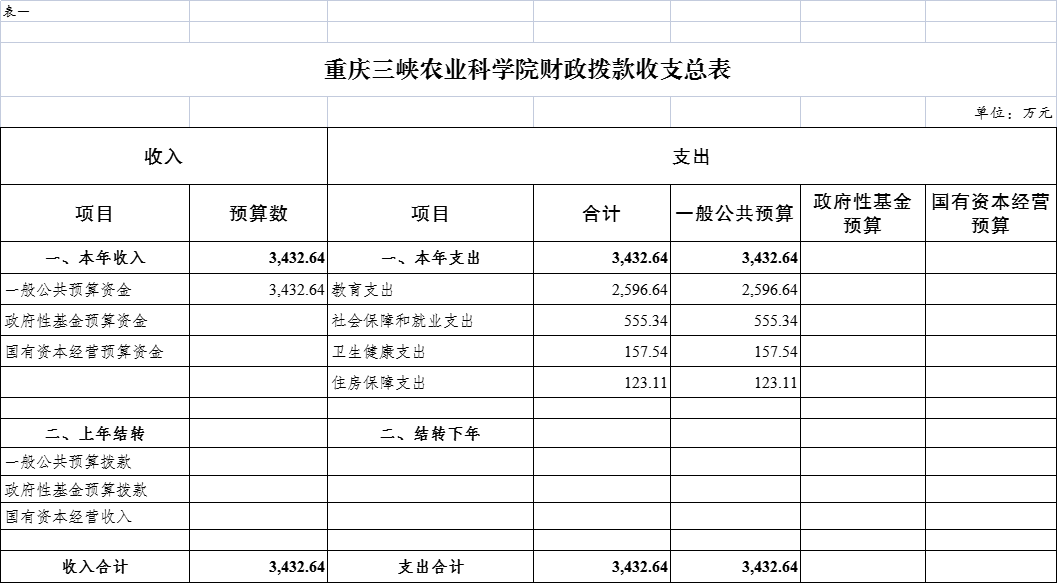Click the 支出 section header cell
The image size is (1057, 583).
[691, 157]
